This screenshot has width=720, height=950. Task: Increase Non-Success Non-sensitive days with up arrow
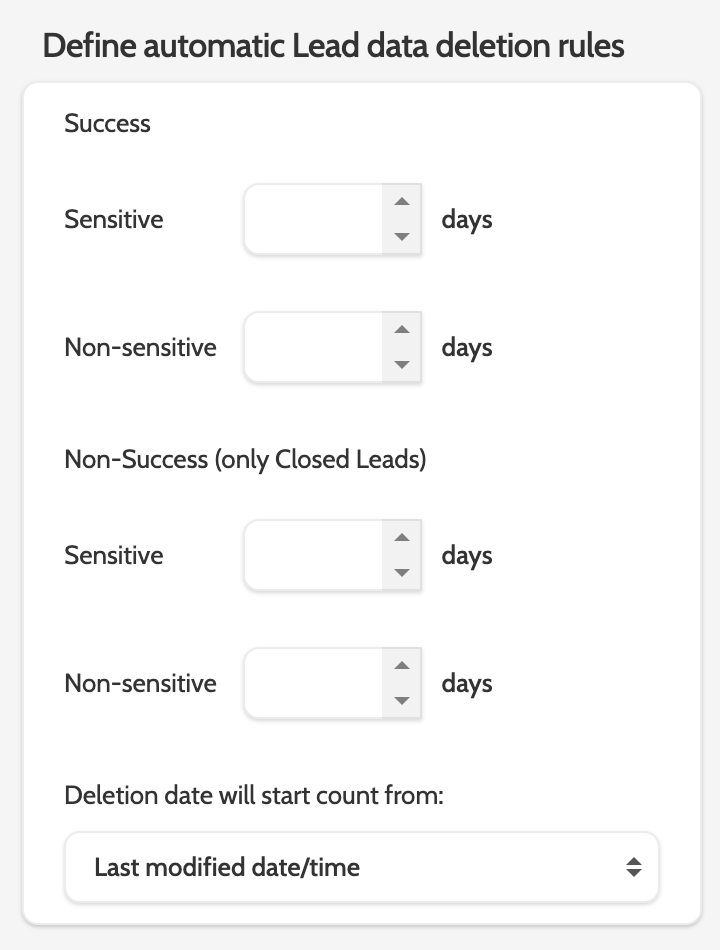tap(402, 666)
